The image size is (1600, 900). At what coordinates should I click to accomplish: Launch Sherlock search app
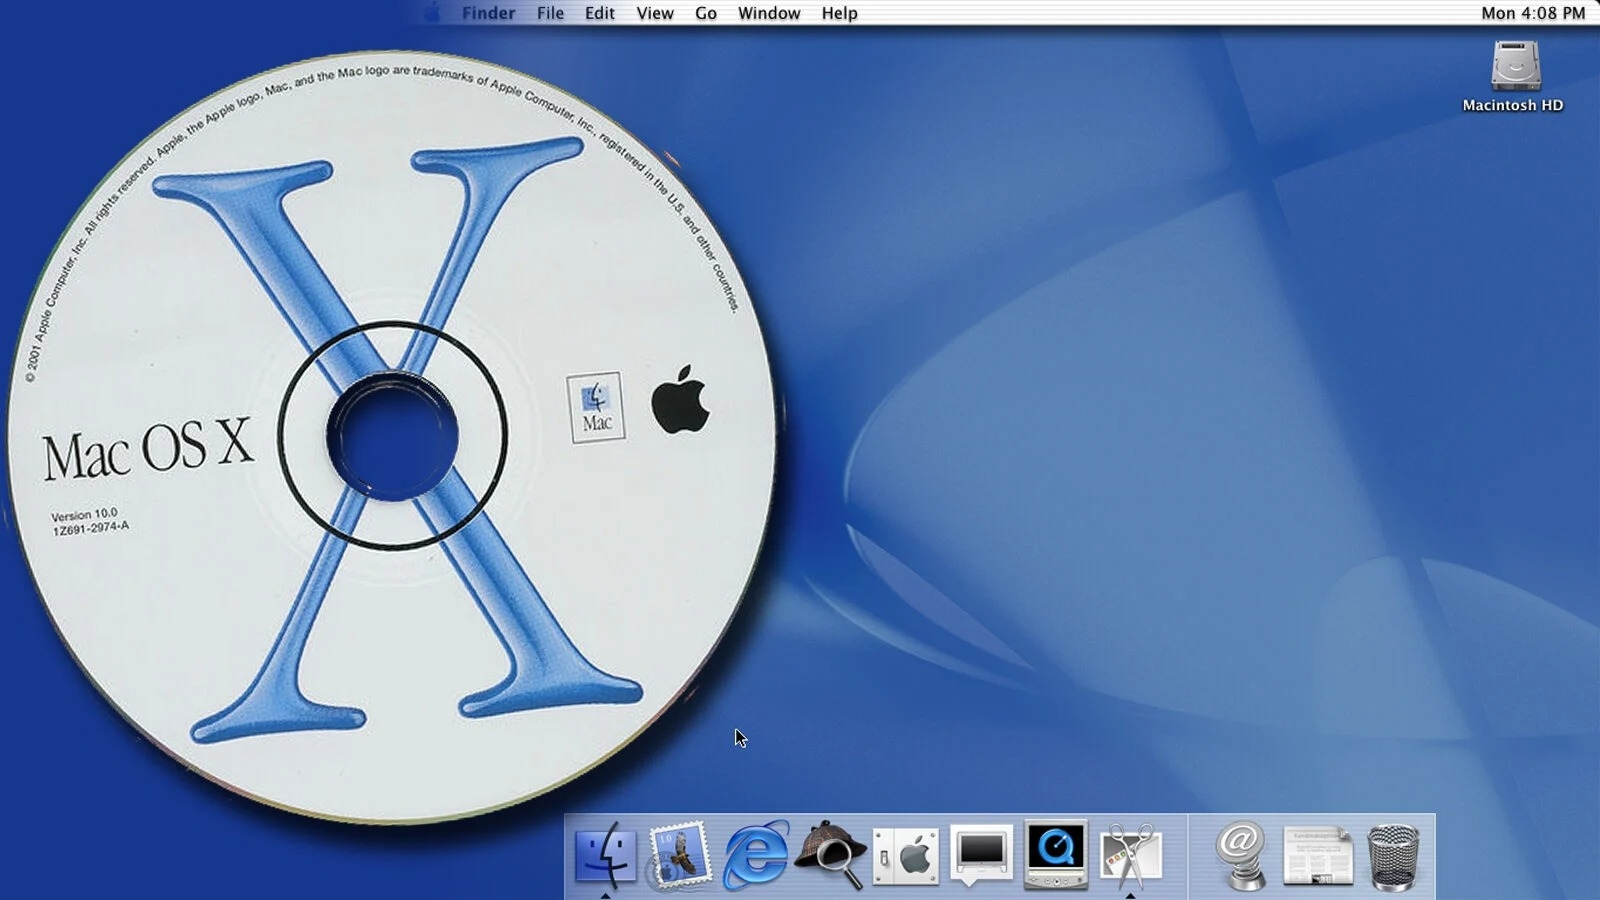pyautogui.click(x=830, y=855)
